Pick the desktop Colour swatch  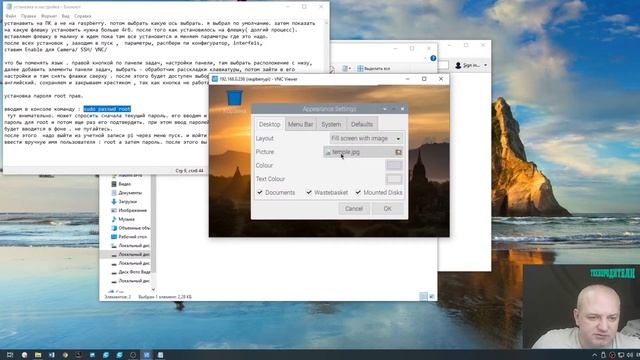(394, 165)
